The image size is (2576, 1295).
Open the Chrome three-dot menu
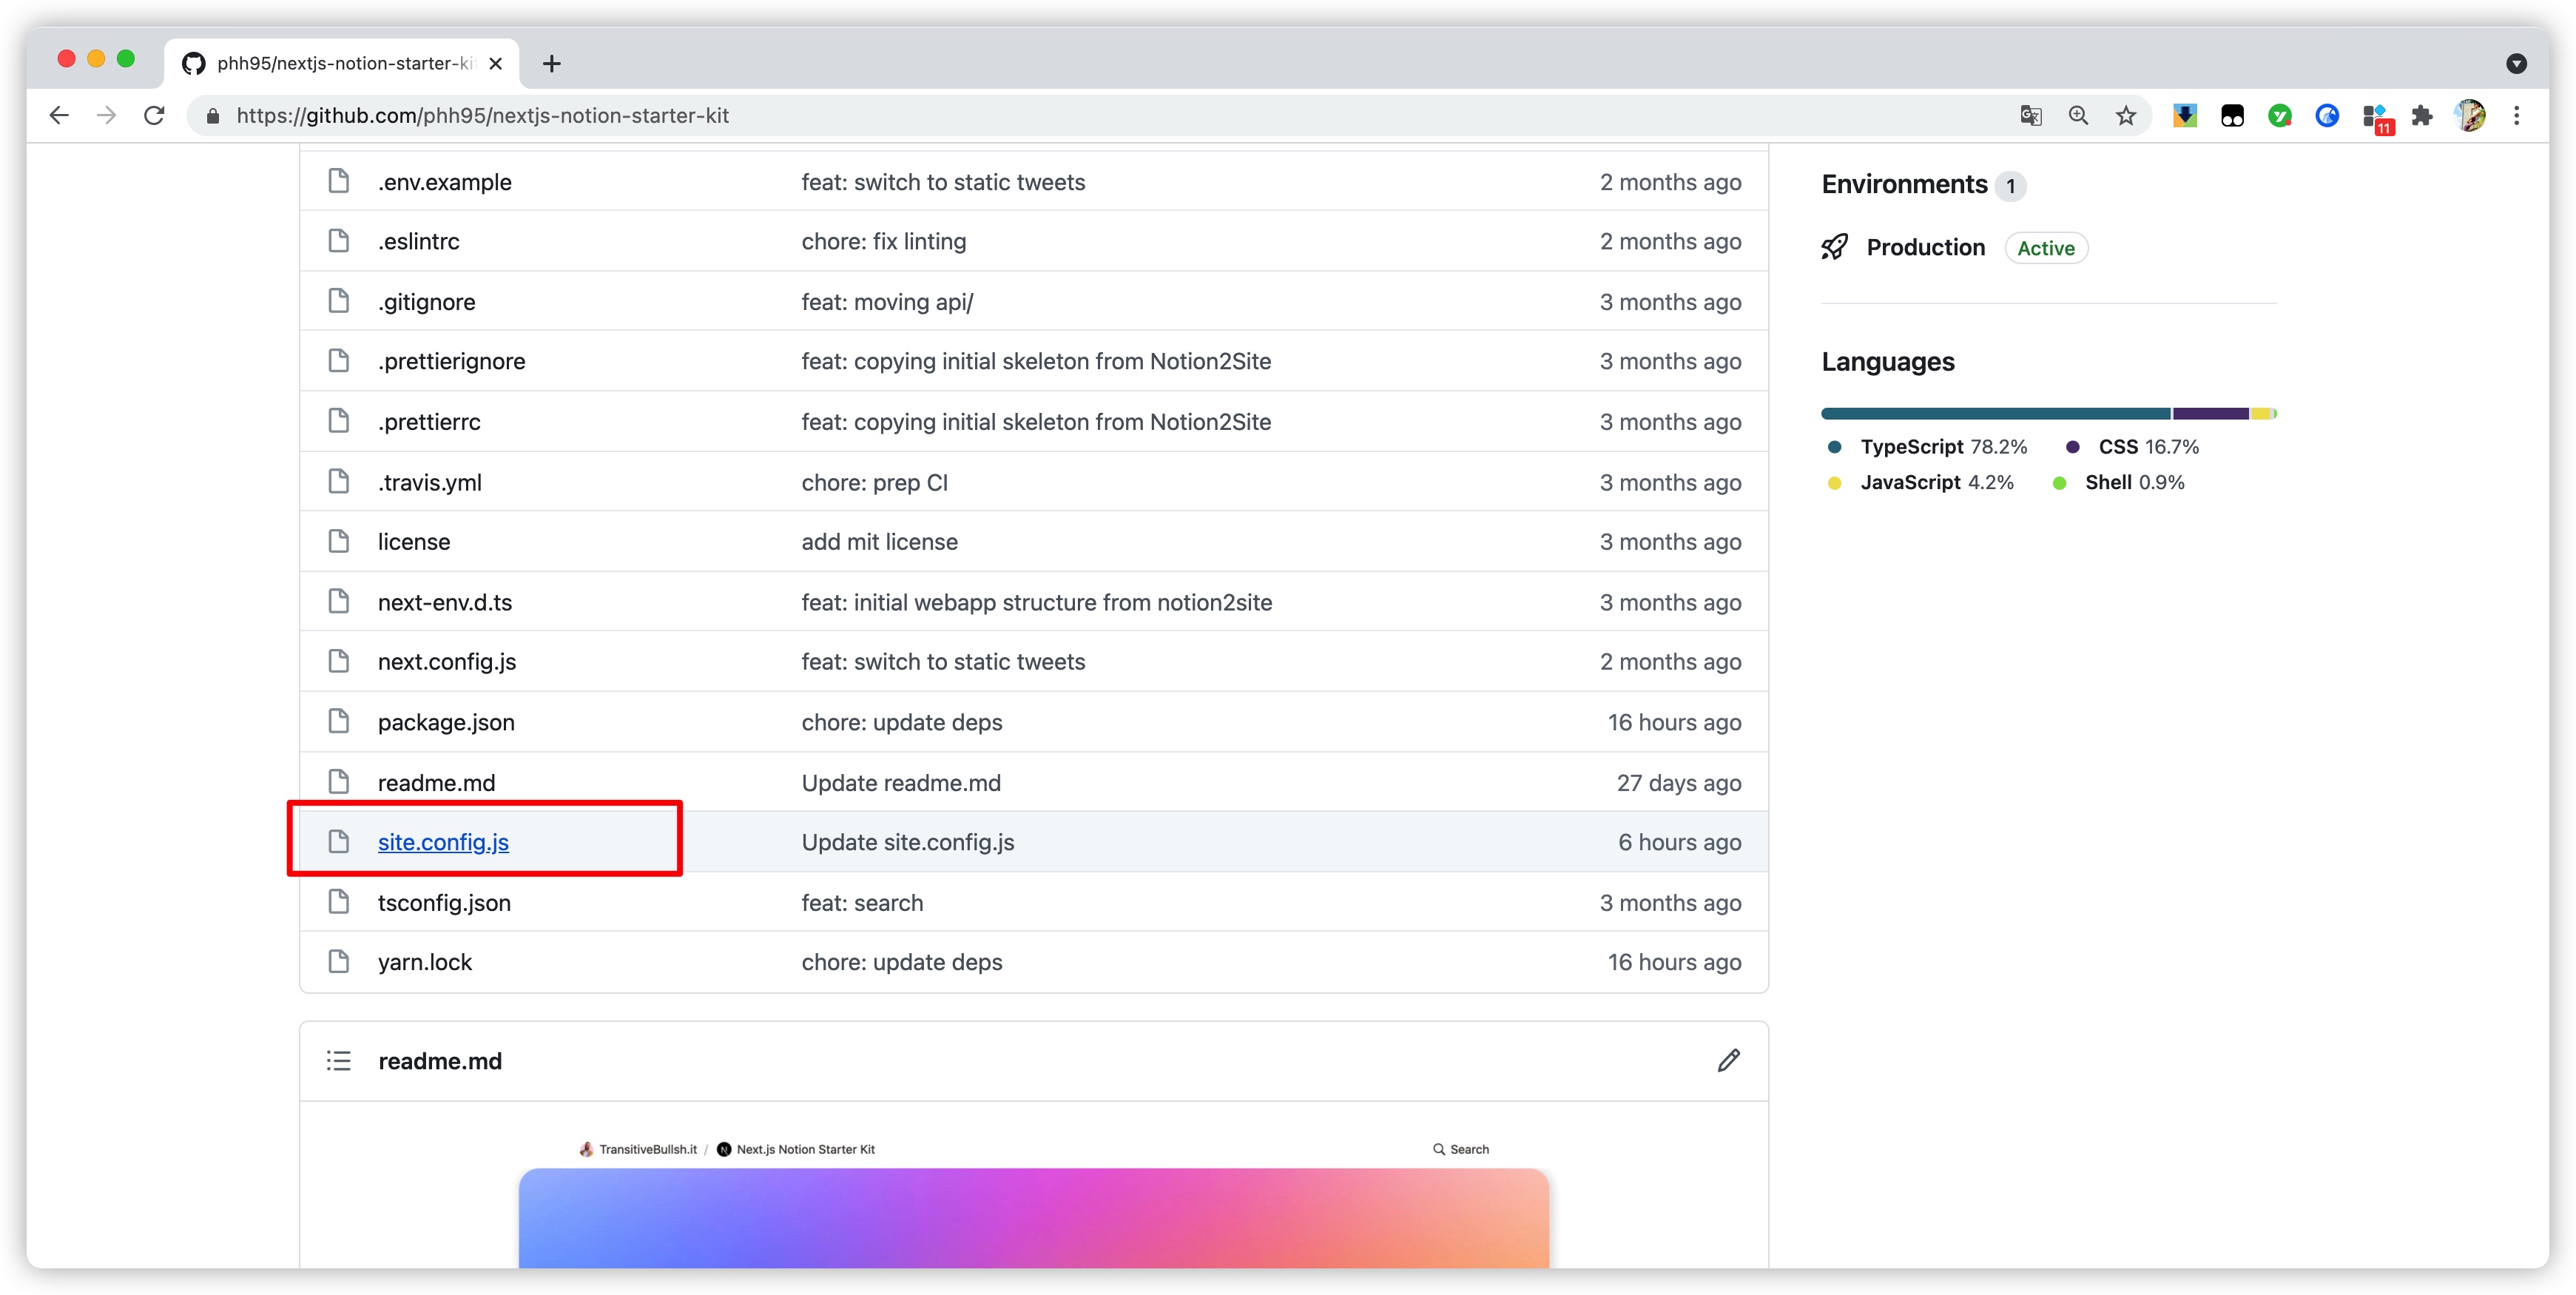tap(2517, 116)
